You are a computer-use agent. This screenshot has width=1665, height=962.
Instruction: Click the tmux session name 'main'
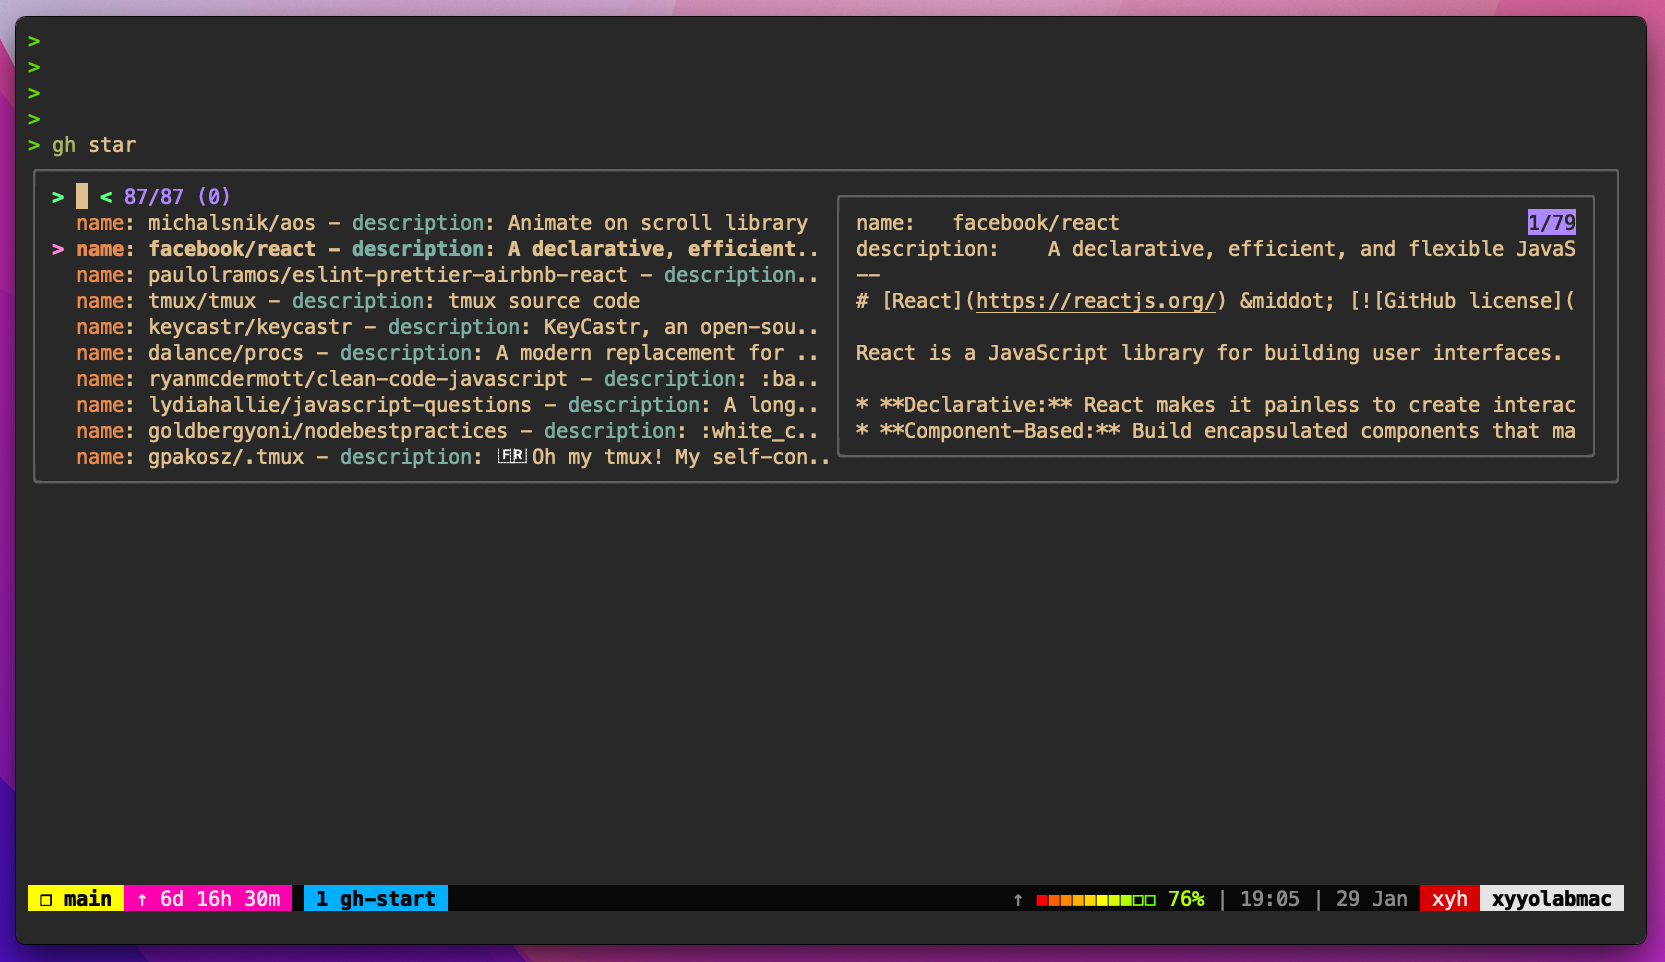tap(88, 899)
